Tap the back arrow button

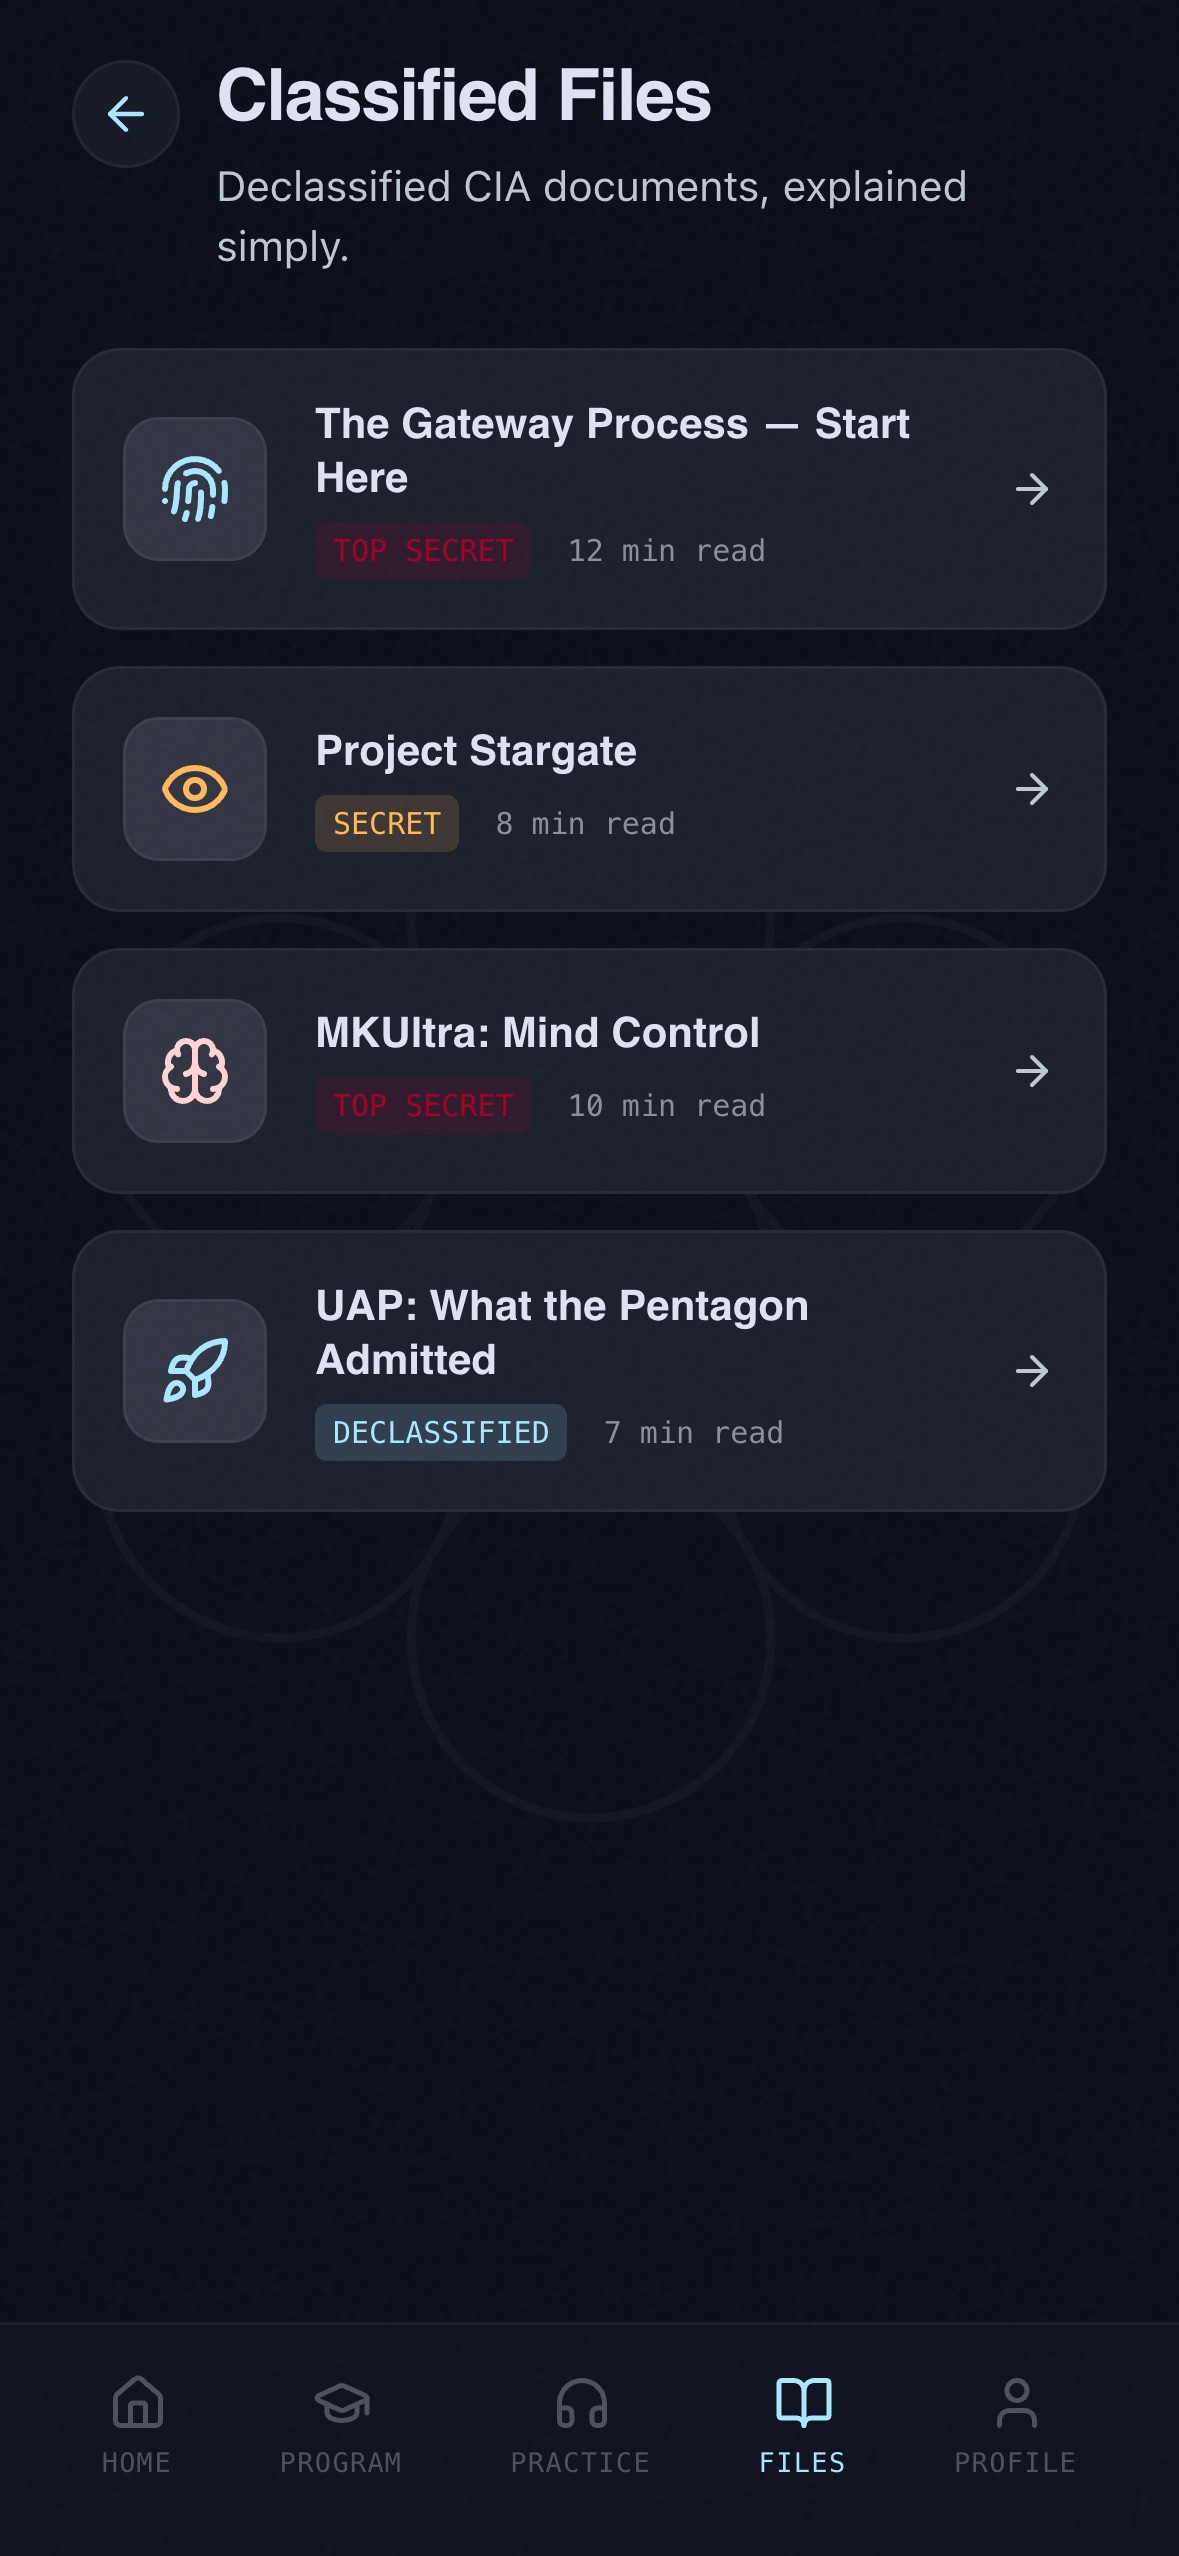pos(126,114)
